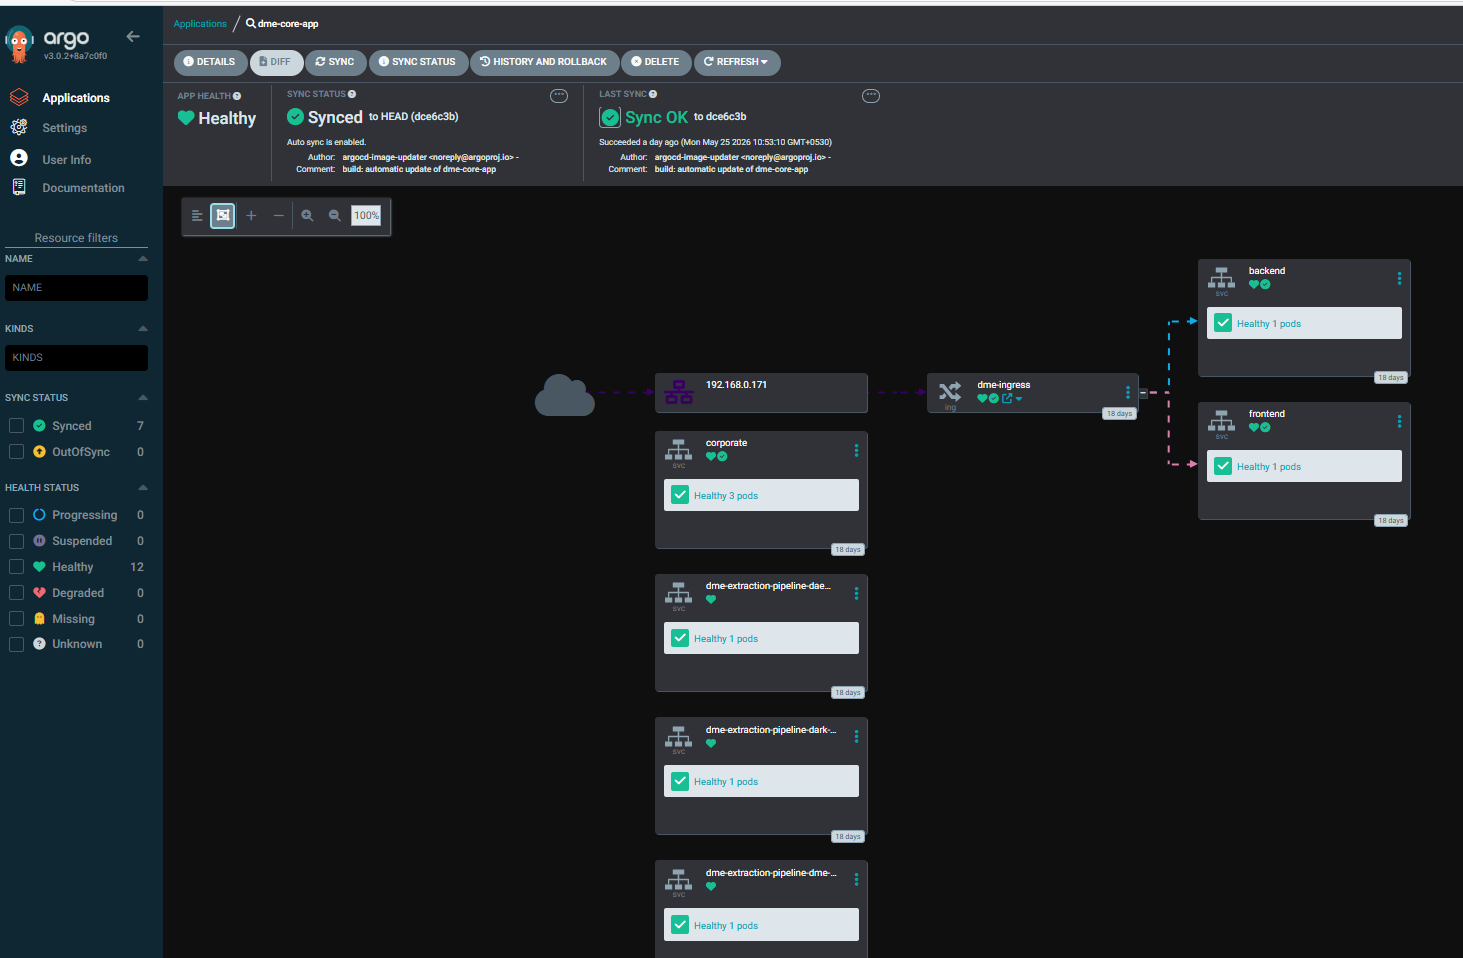The width and height of the screenshot is (1463, 958).
Task: Click the zoom in magnifier icon
Action: click(x=307, y=215)
